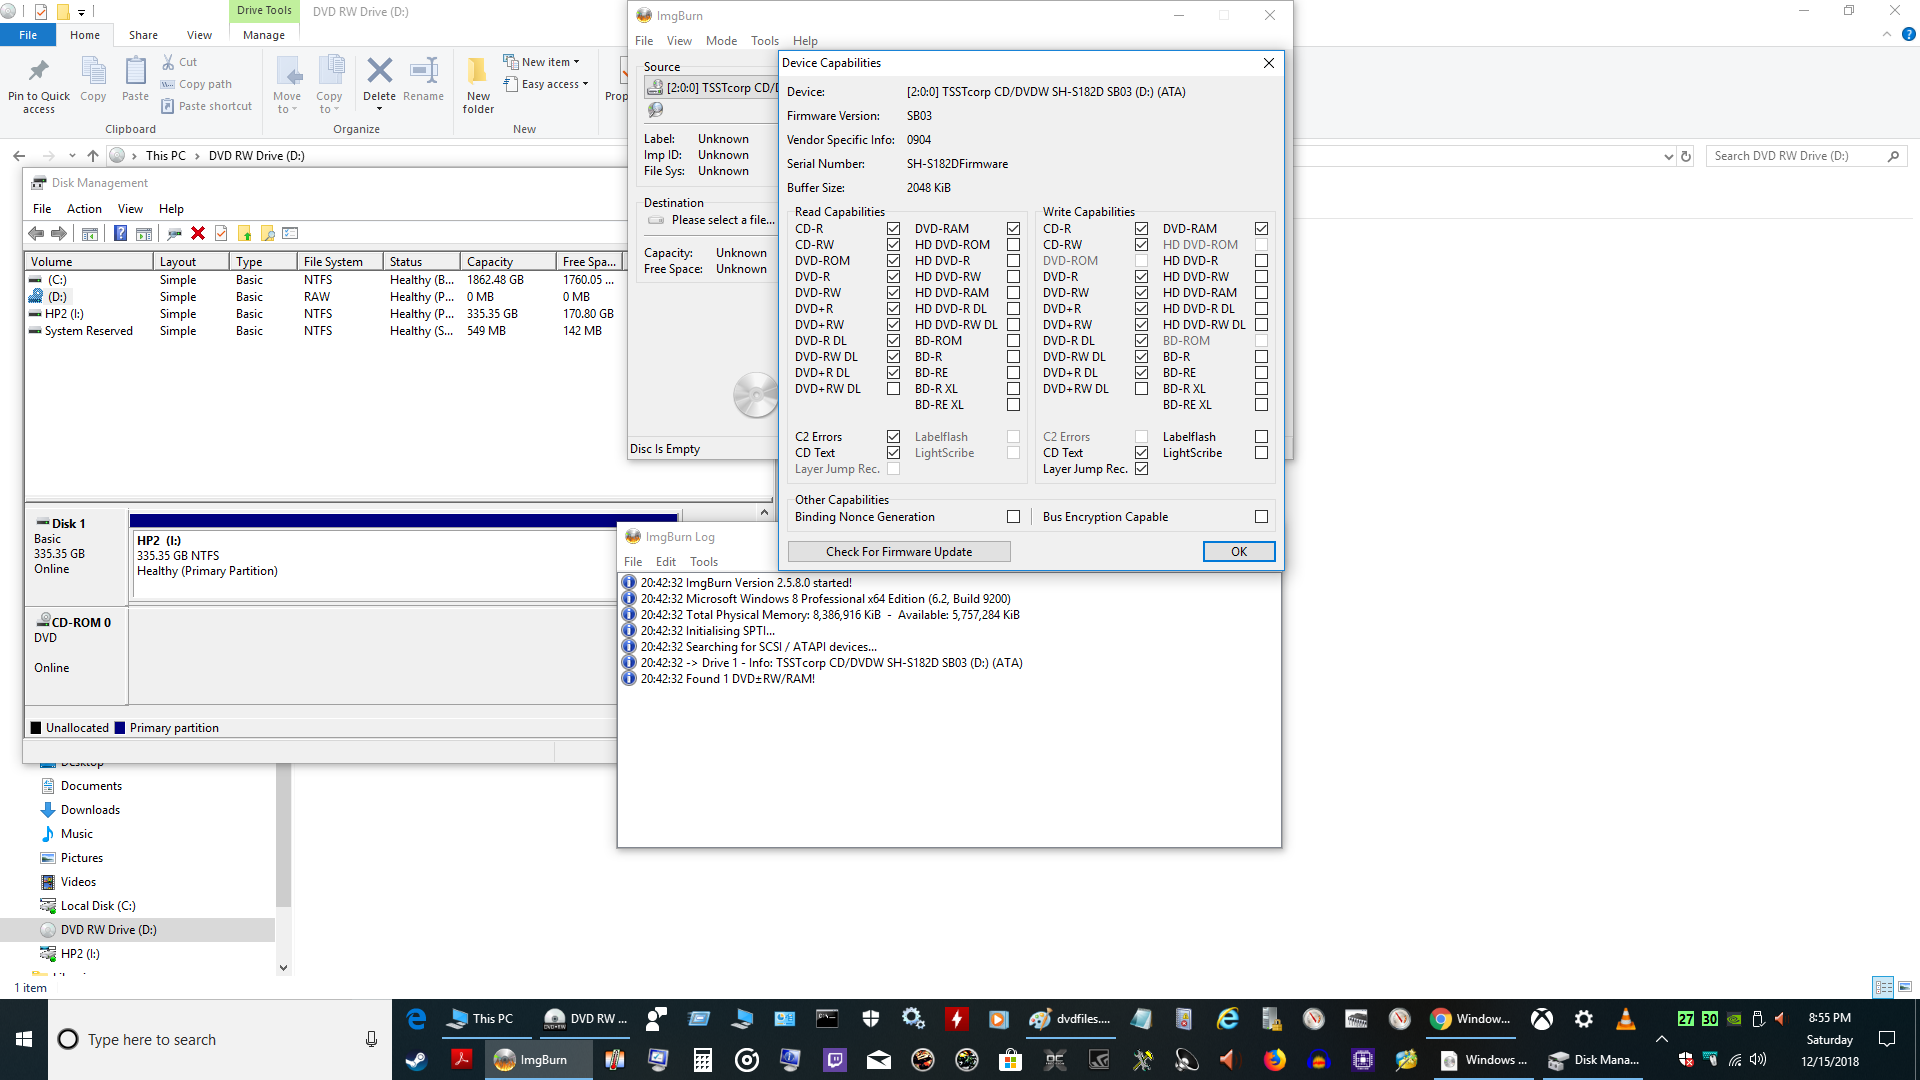This screenshot has width=1920, height=1080.
Task: Click OK in Device Capabilities dialog
Action: coord(1239,552)
